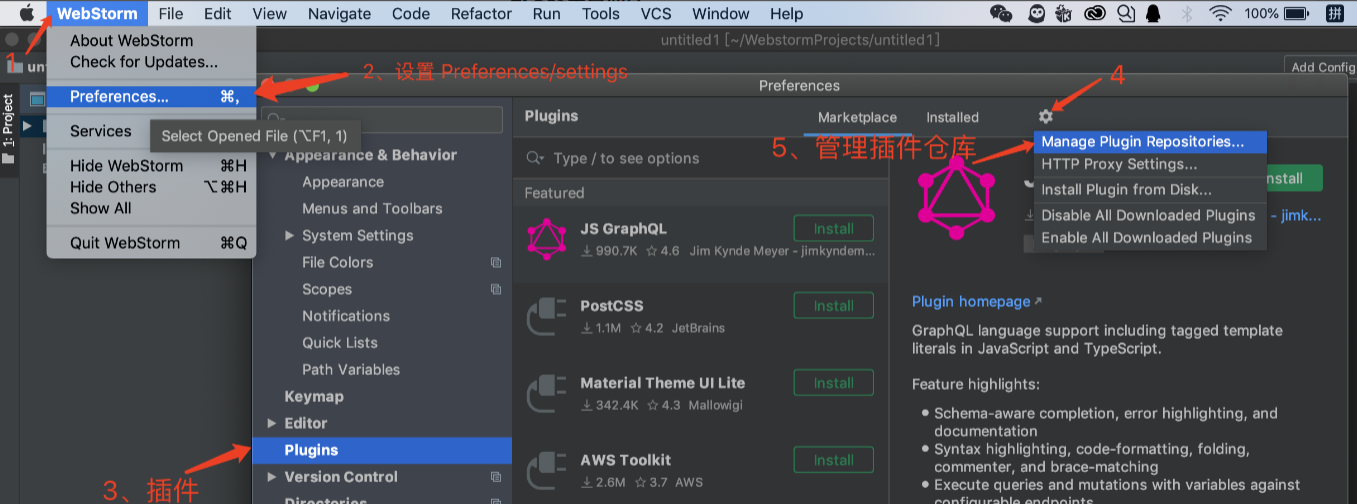Open the Edit menu
Viewport: 1357px width, 504px height.
pyautogui.click(x=217, y=13)
